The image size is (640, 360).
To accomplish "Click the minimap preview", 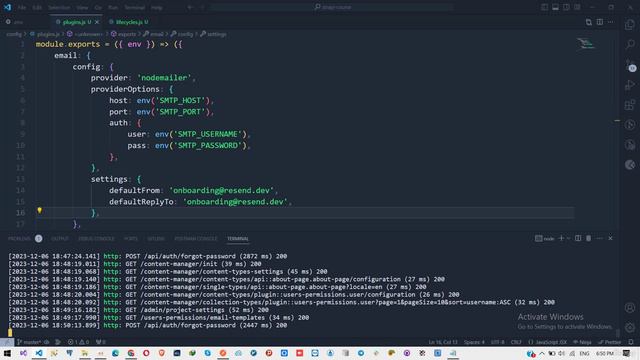I will (x=586, y=43).
